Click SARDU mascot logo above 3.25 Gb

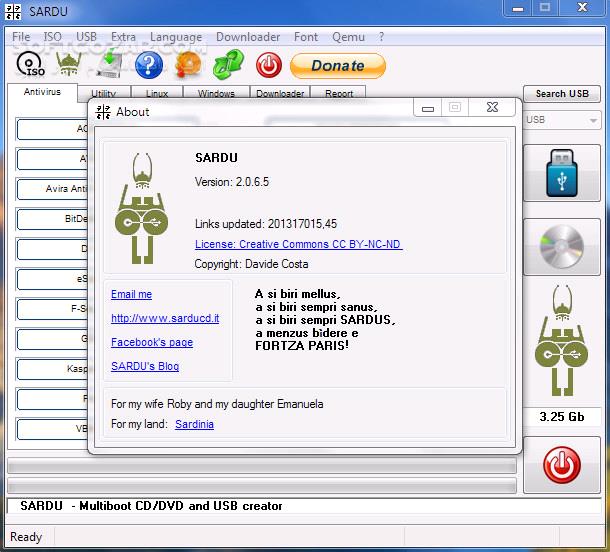pyautogui.click(x=561, y=340)
